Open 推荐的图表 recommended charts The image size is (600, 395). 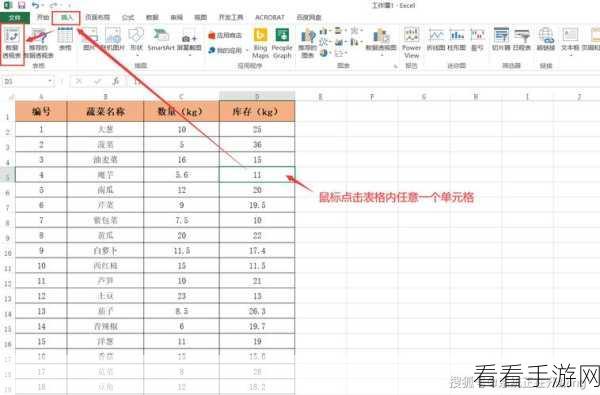tap(307, 43)
